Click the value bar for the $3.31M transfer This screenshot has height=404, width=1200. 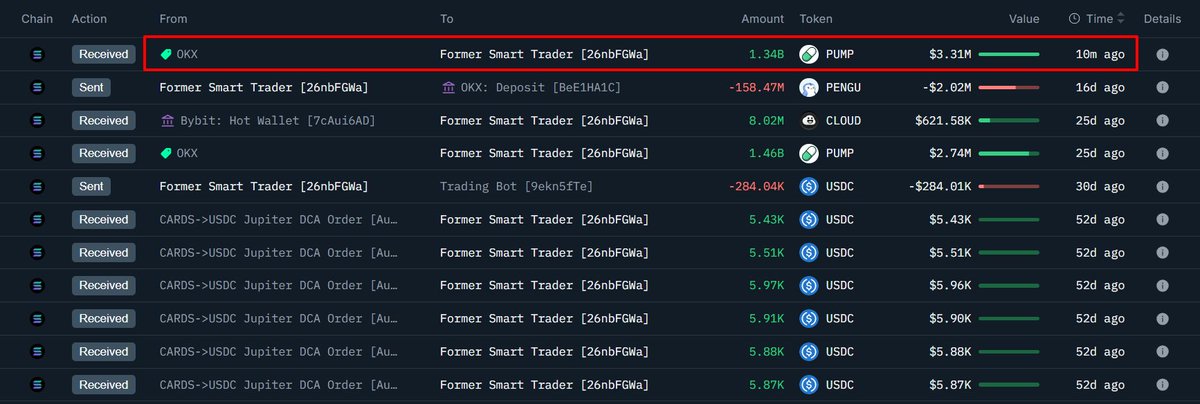click(1008, 54)
